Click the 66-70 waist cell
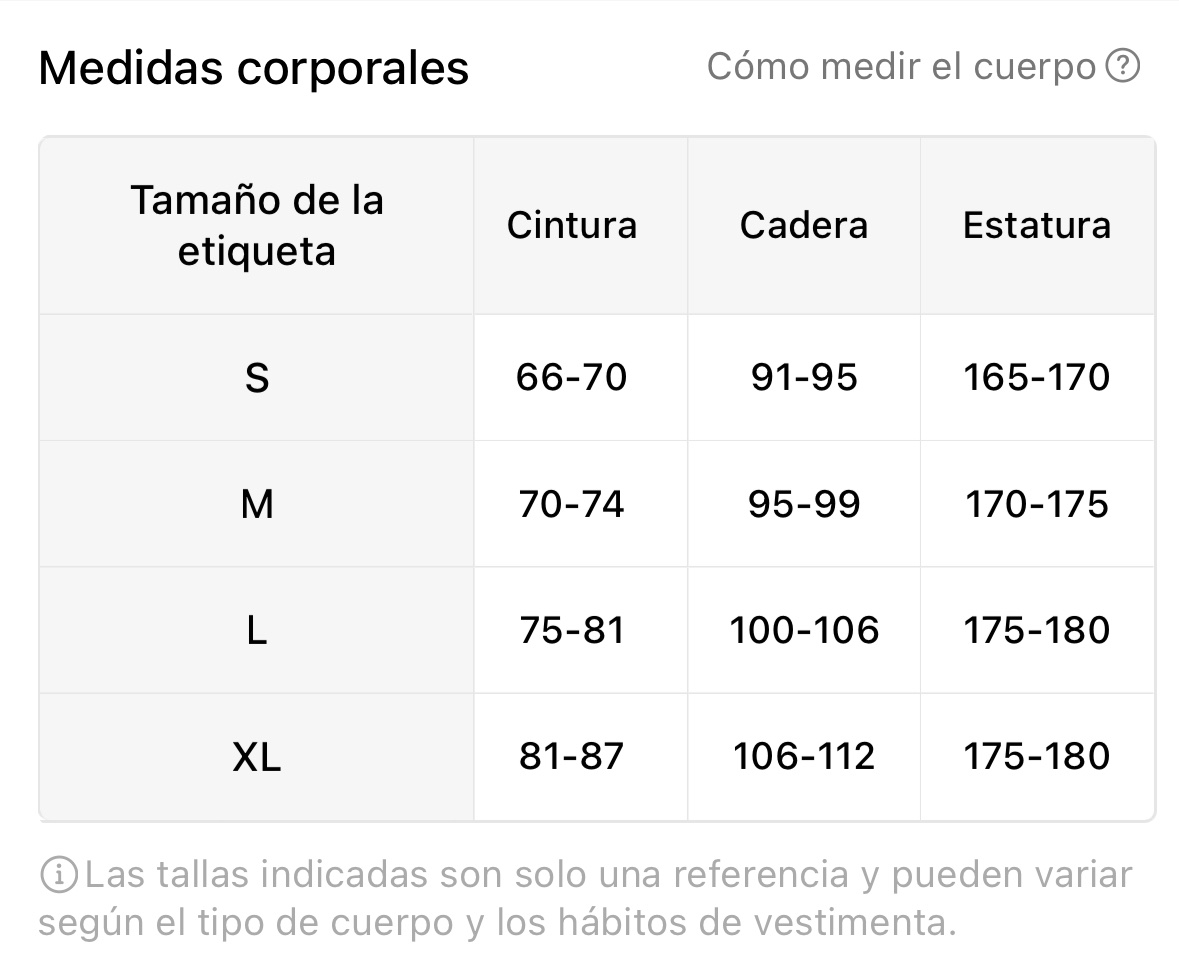The image size is (1179, 977). (571, 377)
